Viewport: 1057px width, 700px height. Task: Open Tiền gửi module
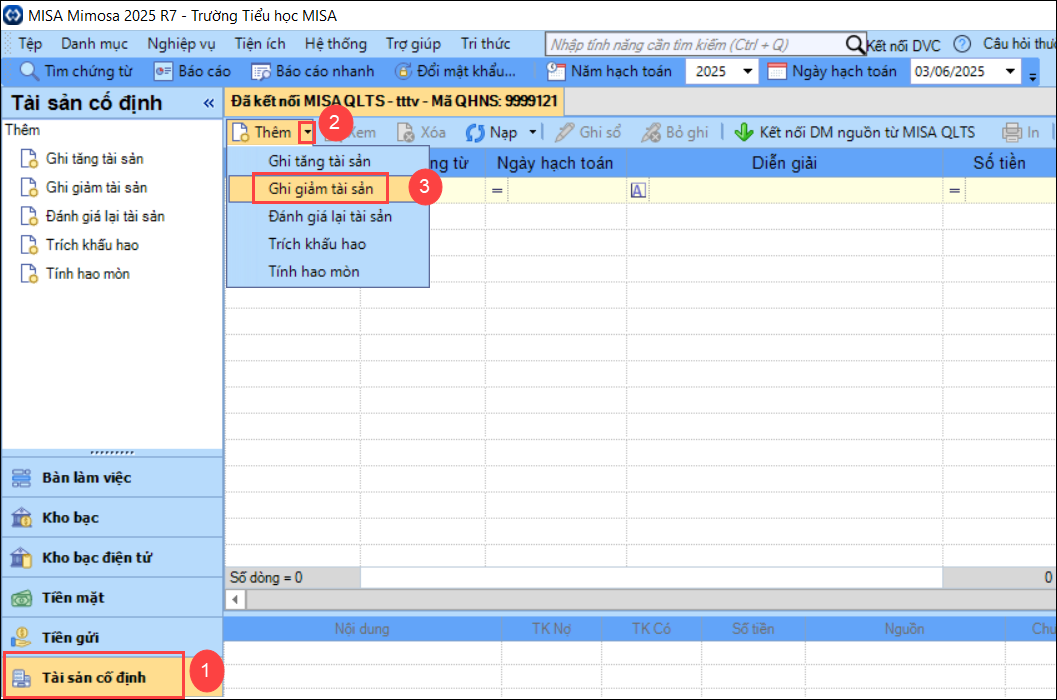point(112,637)
